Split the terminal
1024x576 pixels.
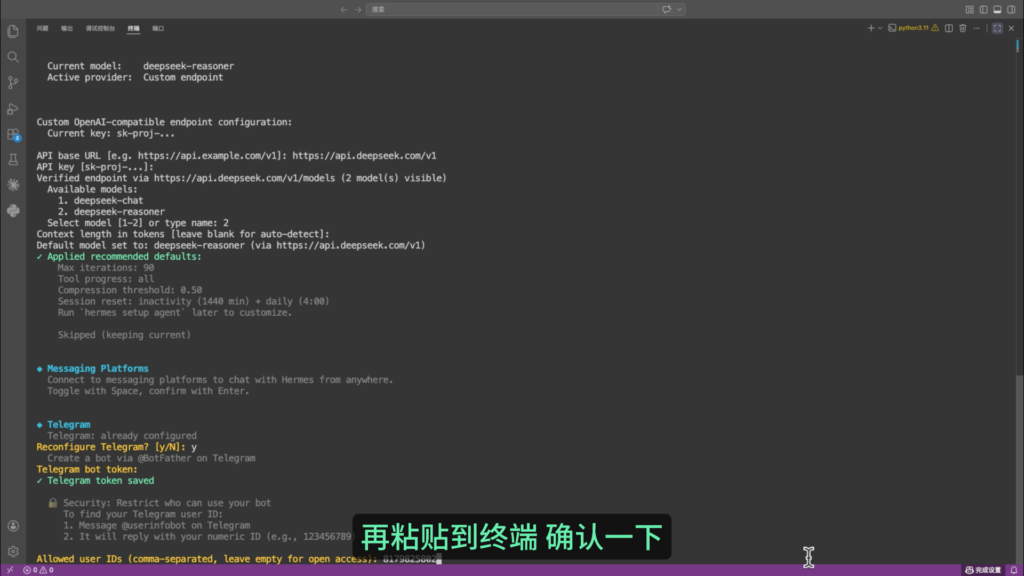point(949,28)
